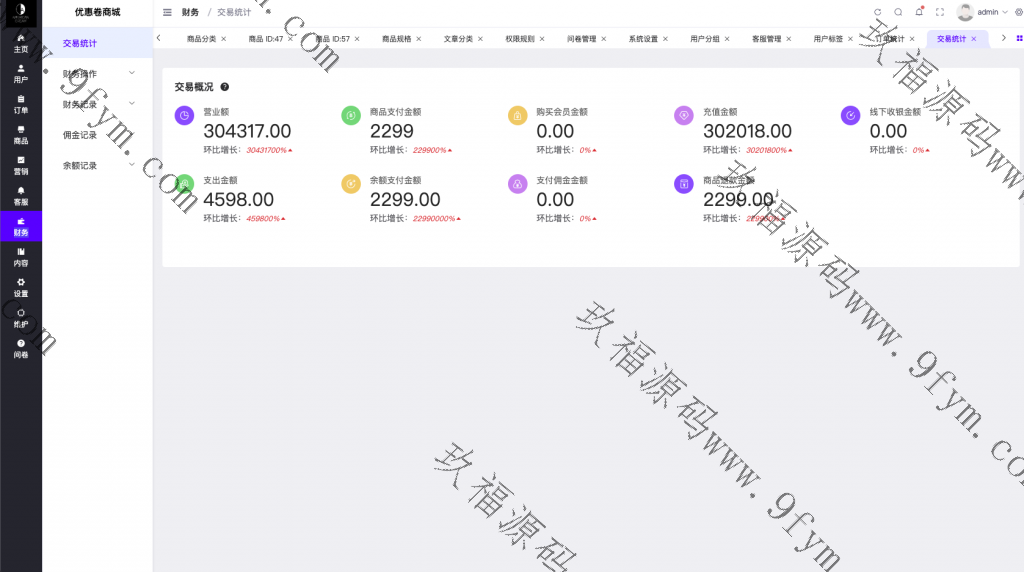Viewport: 1024px width, 572px height.
Task: Open notifications bell in the top header
Action: pos(919,12)
